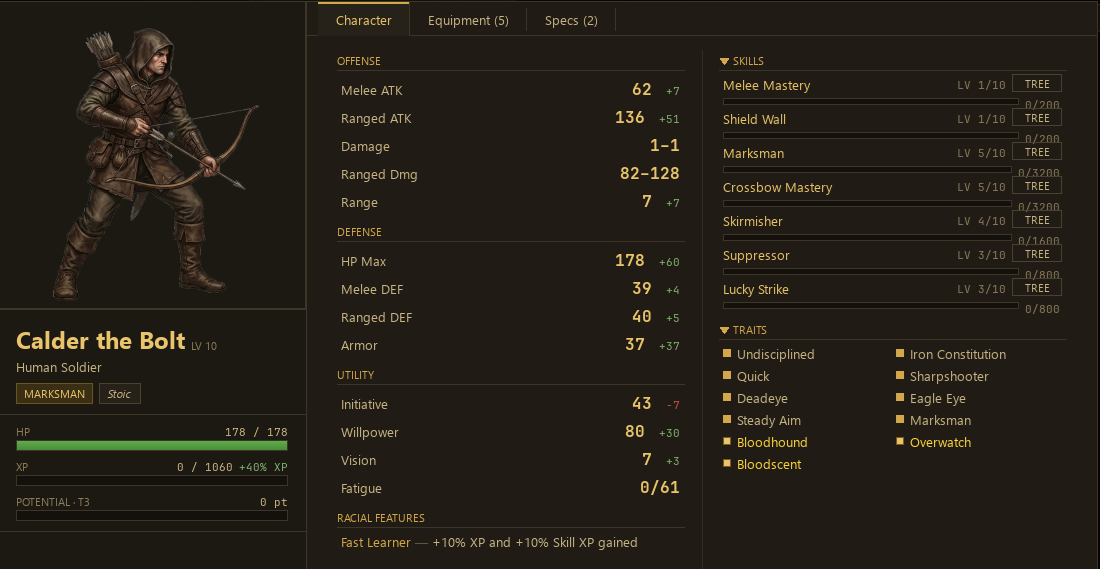Click the XP progress bar
The height and width of the screenshot is (569, 1100).
pos(152,481)
